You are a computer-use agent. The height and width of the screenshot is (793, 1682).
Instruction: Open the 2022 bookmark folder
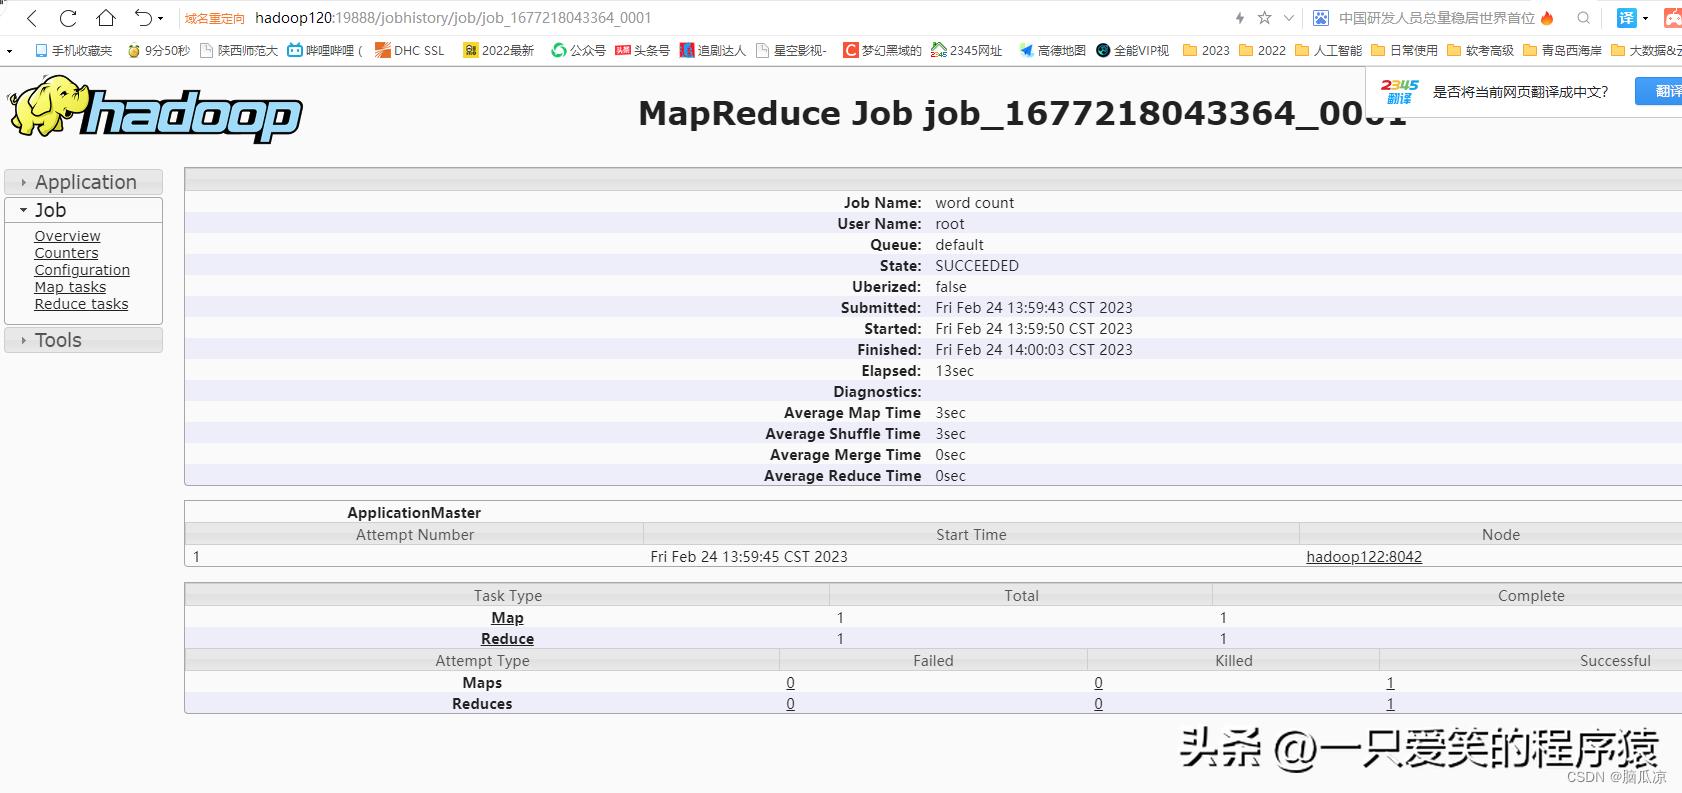pos(1263,50)
